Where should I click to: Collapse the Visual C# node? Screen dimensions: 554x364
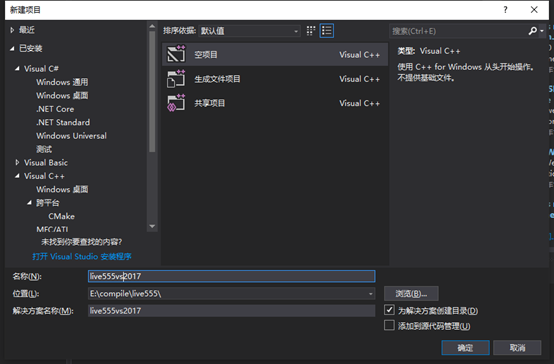click(x=17, y=69)
